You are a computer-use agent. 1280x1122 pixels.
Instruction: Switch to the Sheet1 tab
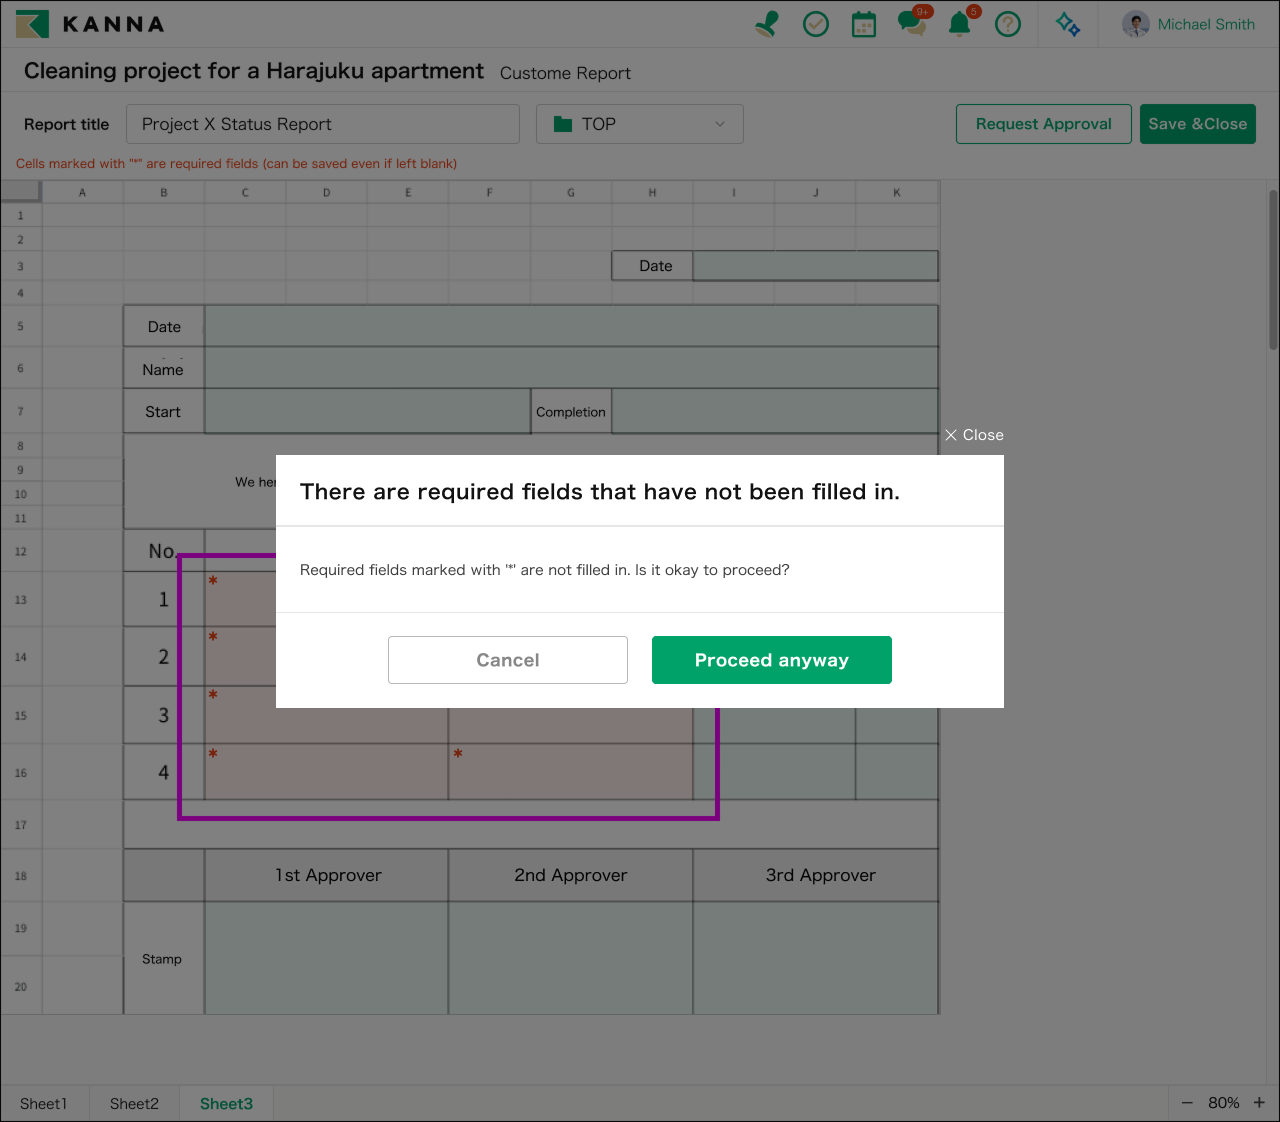click(44, 1104)
